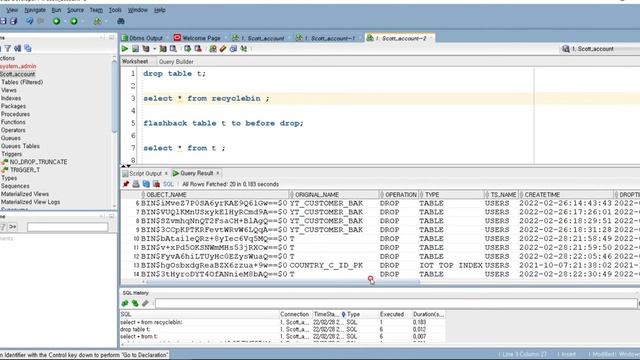This screenshot has height=360, width=640.
Task: Run the statement with the green play icon
Action: click(x=125, y=49)
